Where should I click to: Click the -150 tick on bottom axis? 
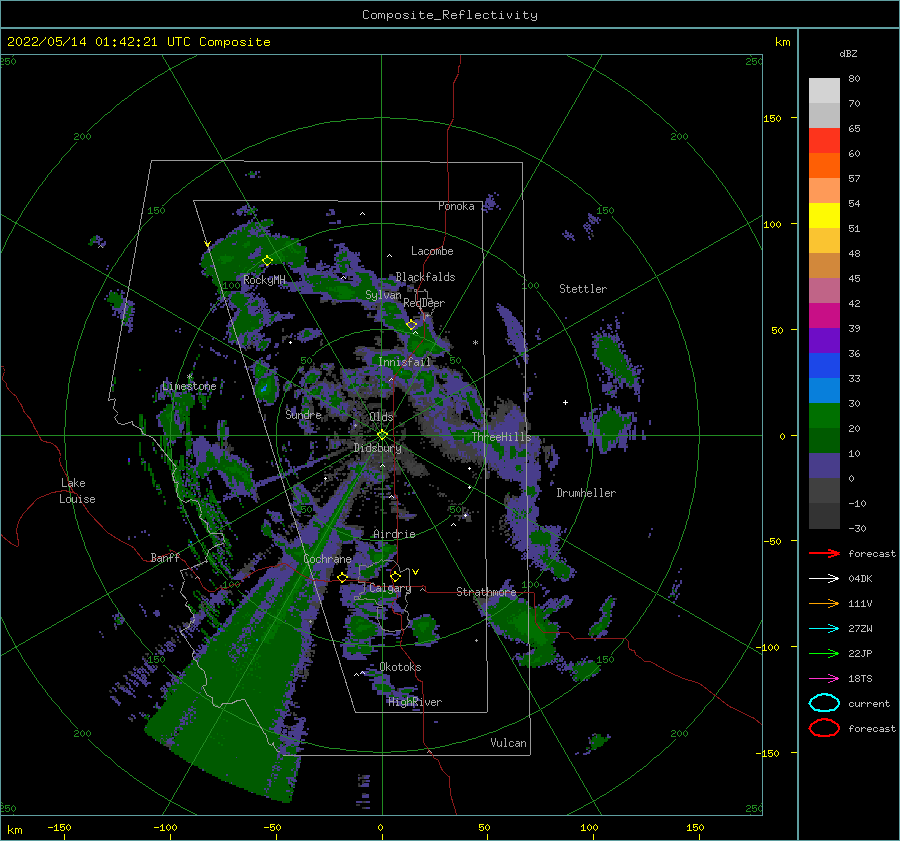click(59, 827)
